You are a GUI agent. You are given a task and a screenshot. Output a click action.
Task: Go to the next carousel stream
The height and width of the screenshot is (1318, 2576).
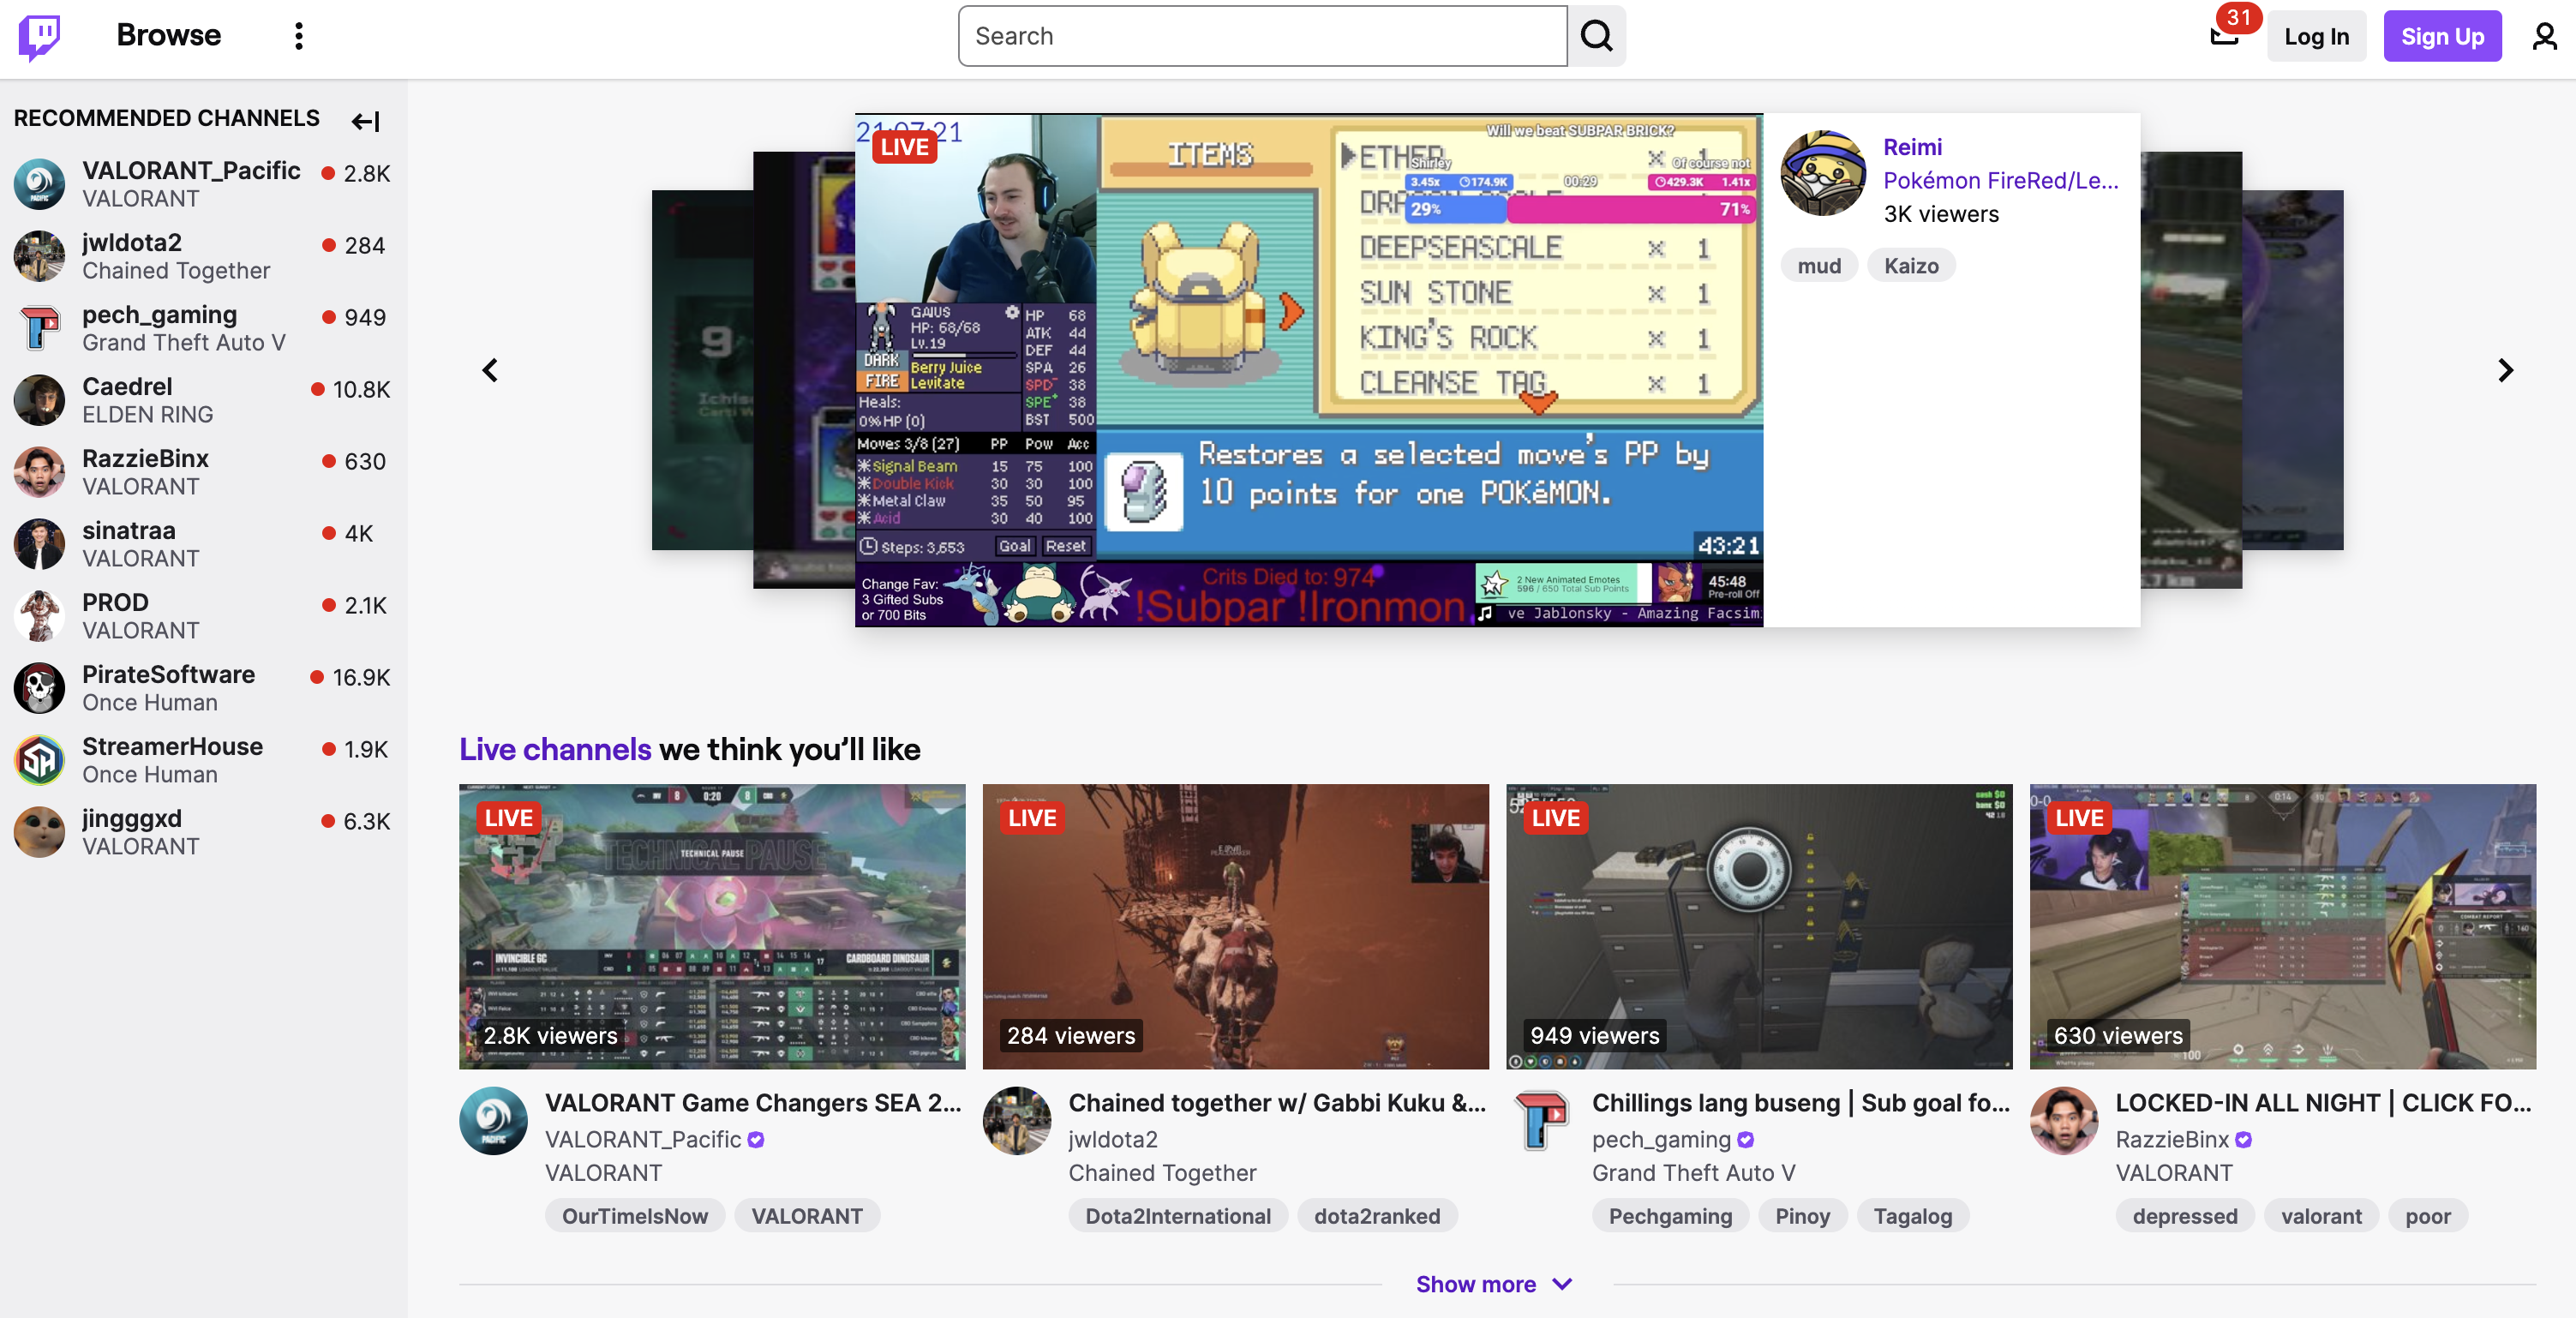click(2505, 371)
